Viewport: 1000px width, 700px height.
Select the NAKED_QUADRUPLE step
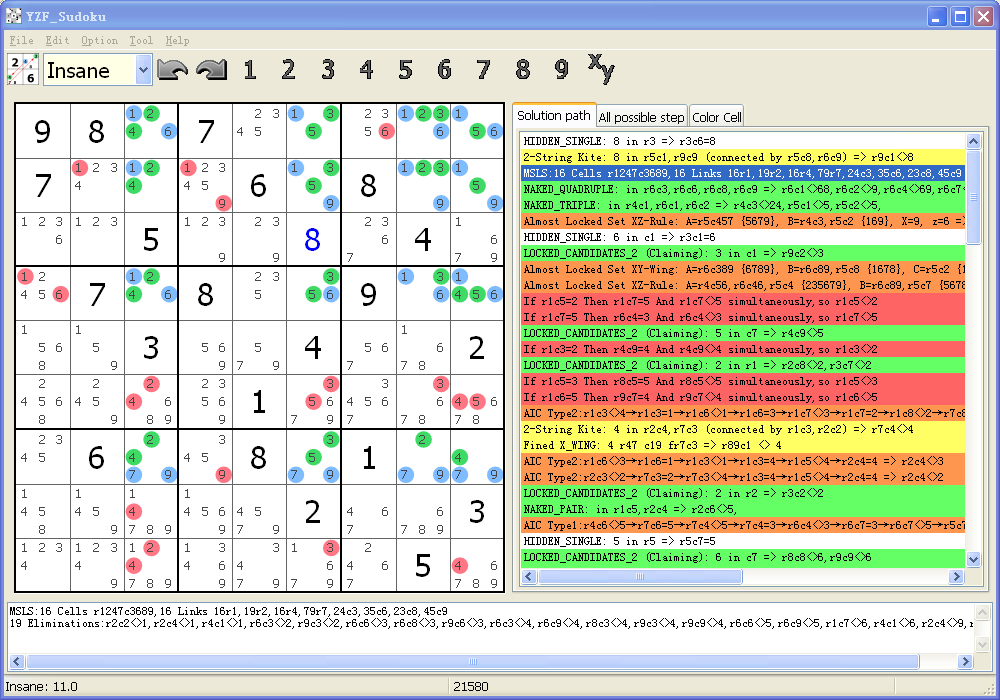pos(743,189)
